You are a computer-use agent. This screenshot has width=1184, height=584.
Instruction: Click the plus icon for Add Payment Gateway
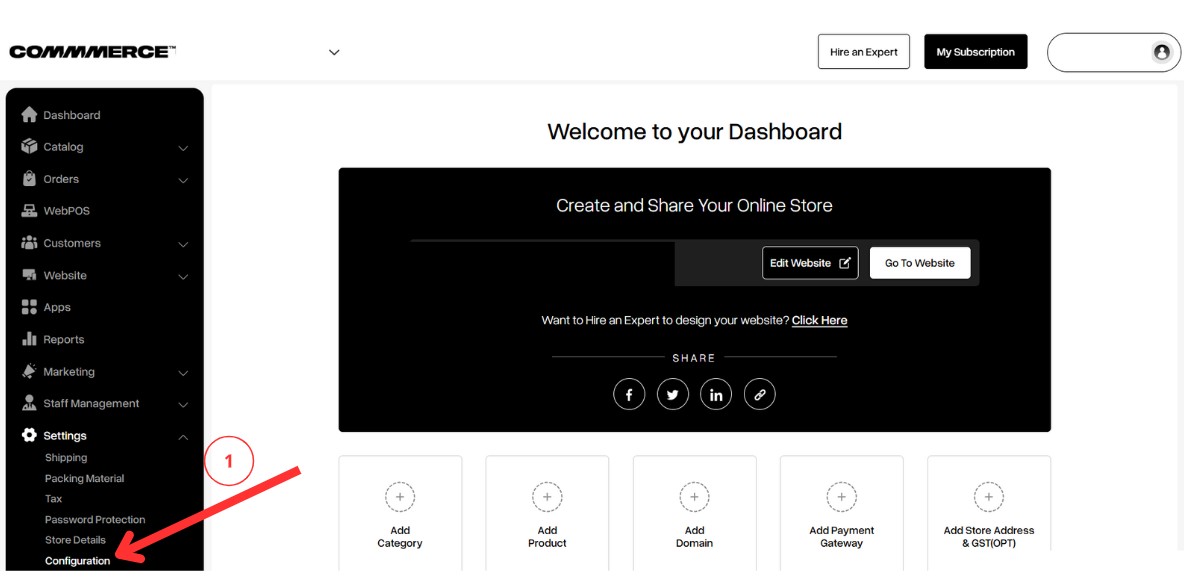pos(841,497)
